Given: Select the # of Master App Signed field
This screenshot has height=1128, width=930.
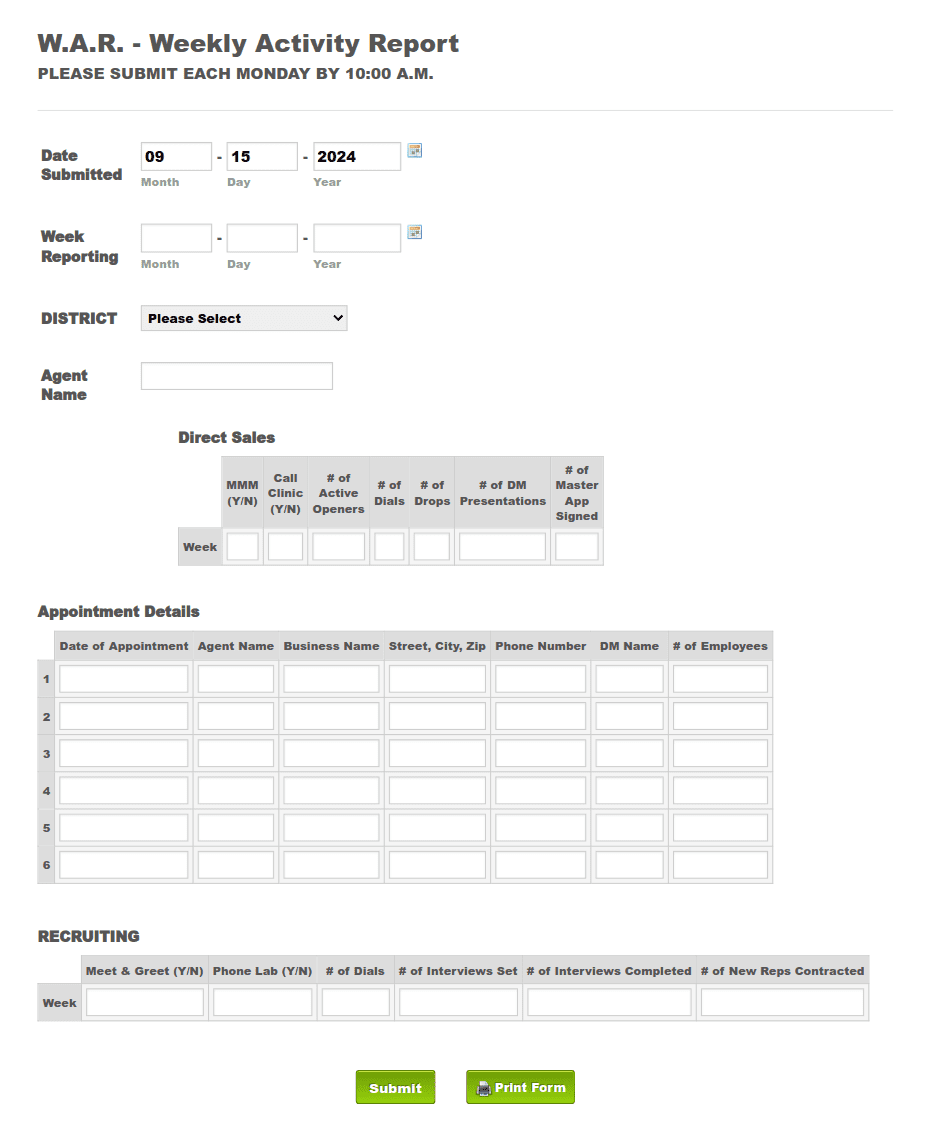Looking at the screenshot, I should 576,545.
